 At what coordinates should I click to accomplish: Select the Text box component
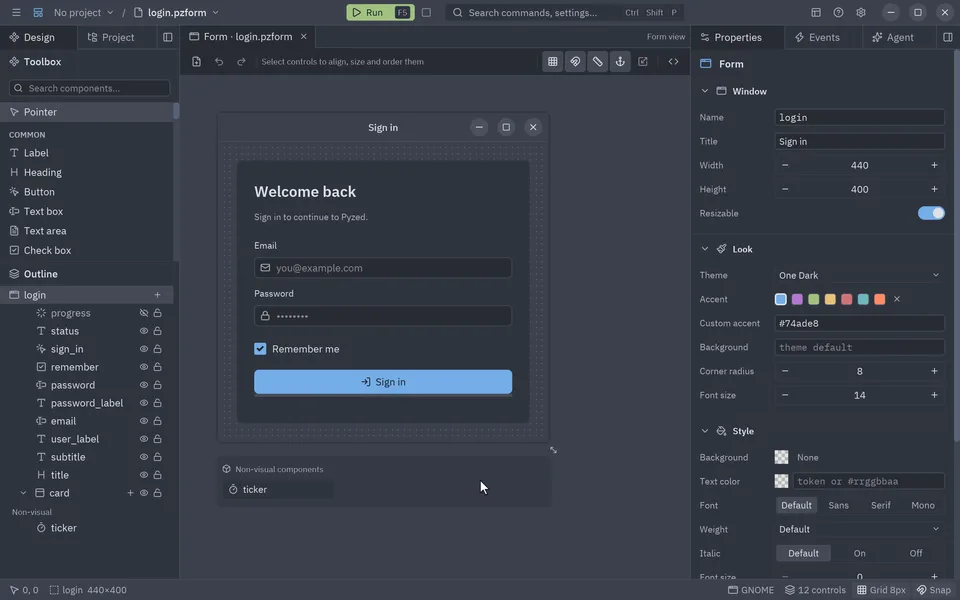tap(86, 212)
